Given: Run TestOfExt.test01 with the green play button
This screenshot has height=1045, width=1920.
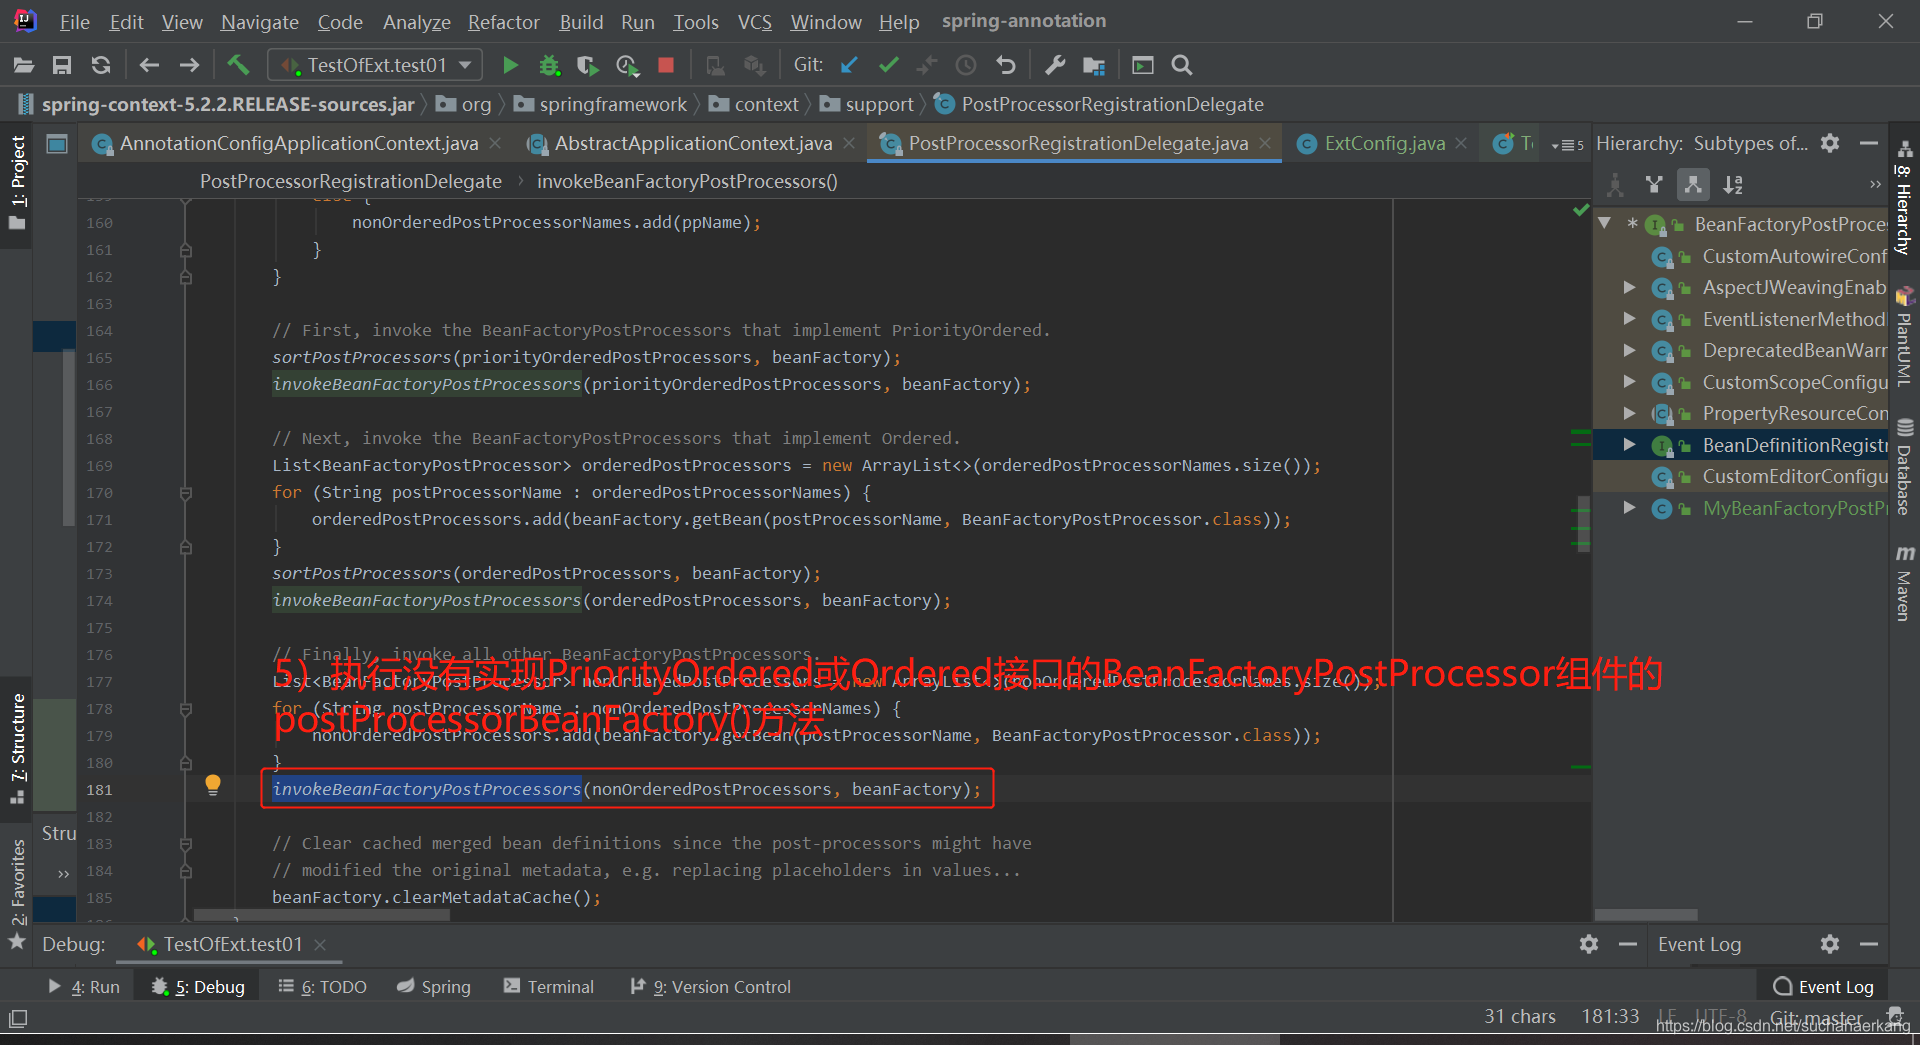Looking at the screenshot, I should coord(510,65).
